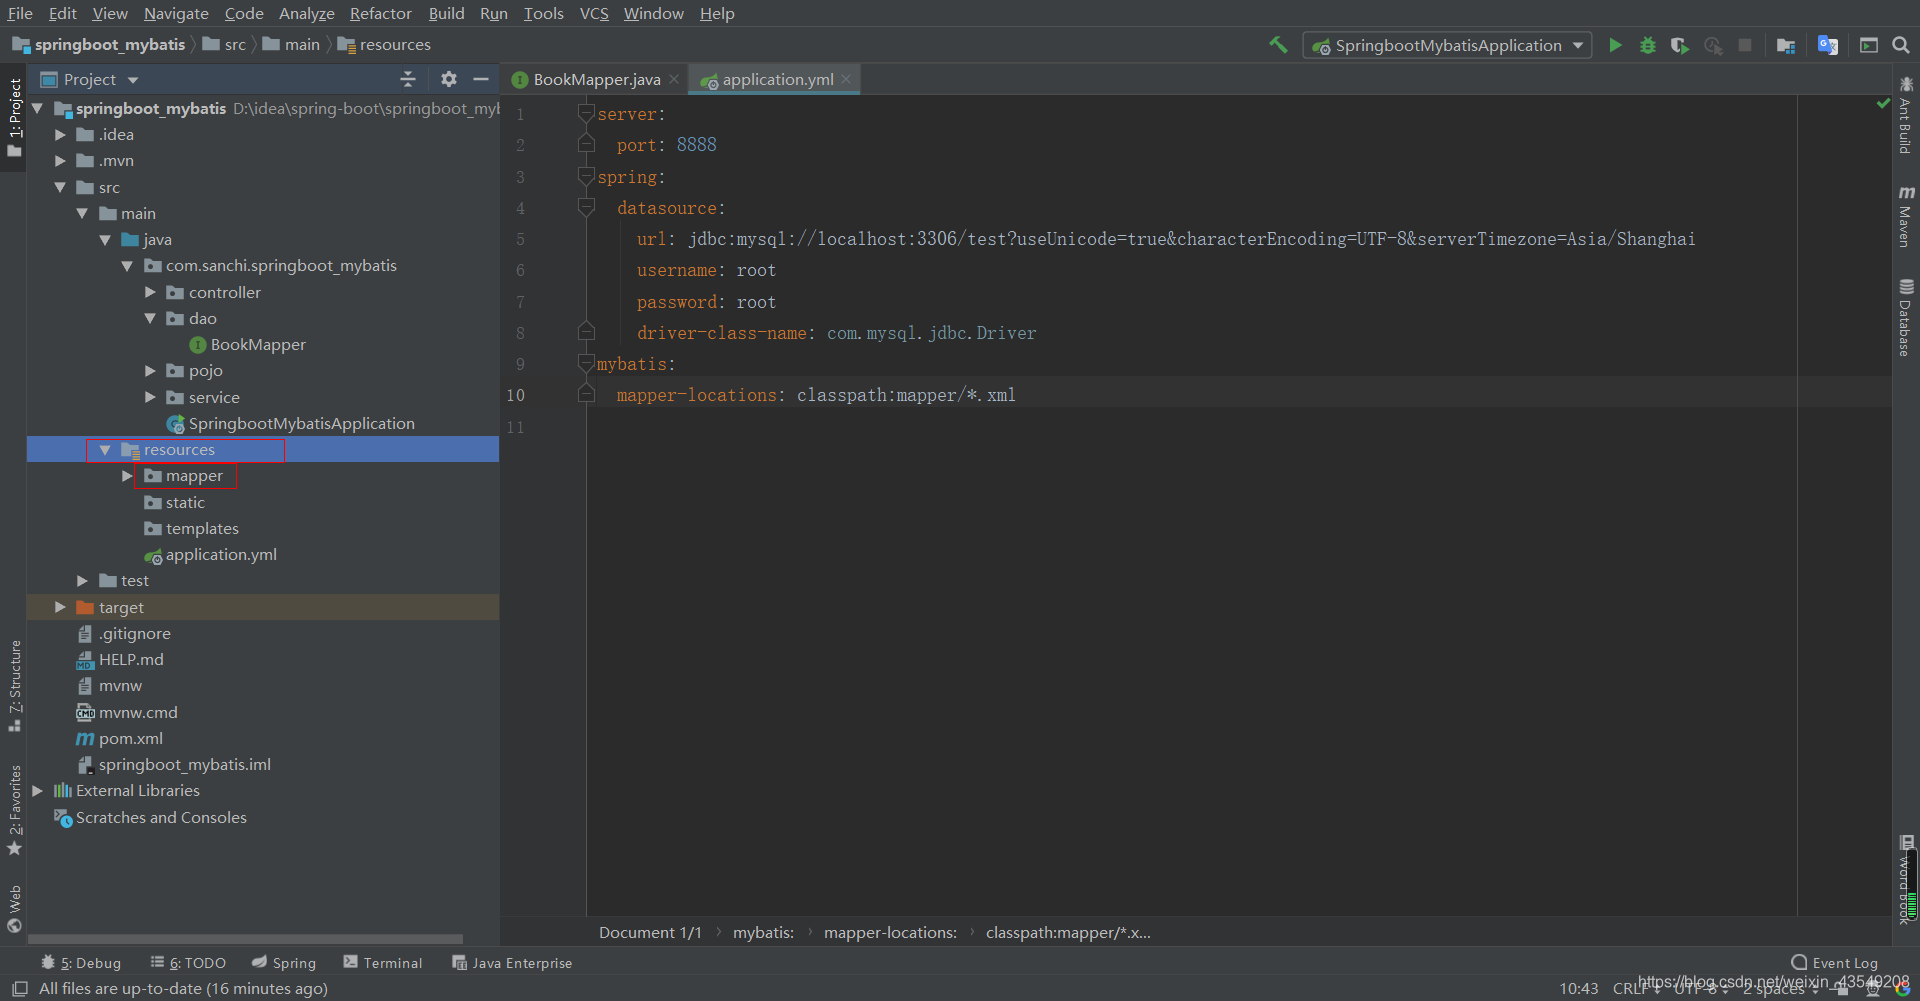Toggle the 2: Favorites tool window
Viewport: 1920px width, 1001px height.
(14, 810)
